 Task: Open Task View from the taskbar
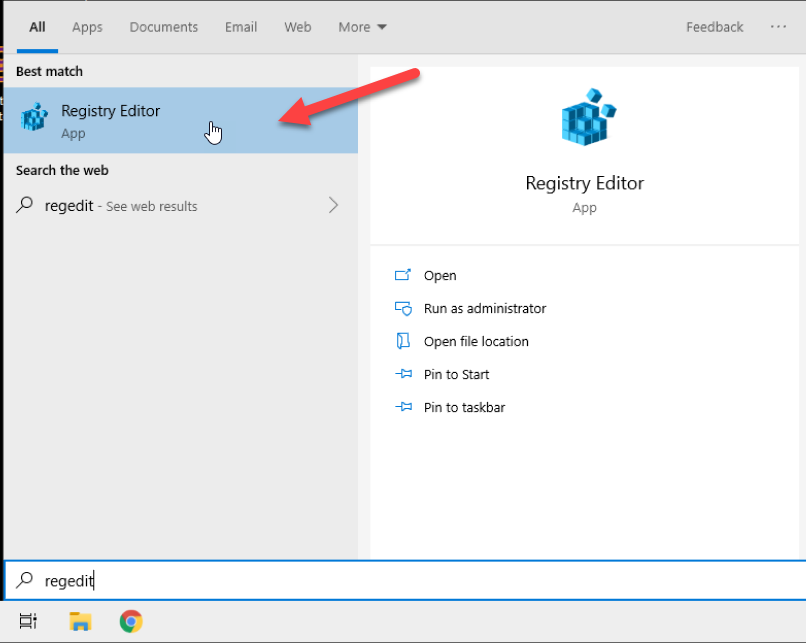coord(28,621)
